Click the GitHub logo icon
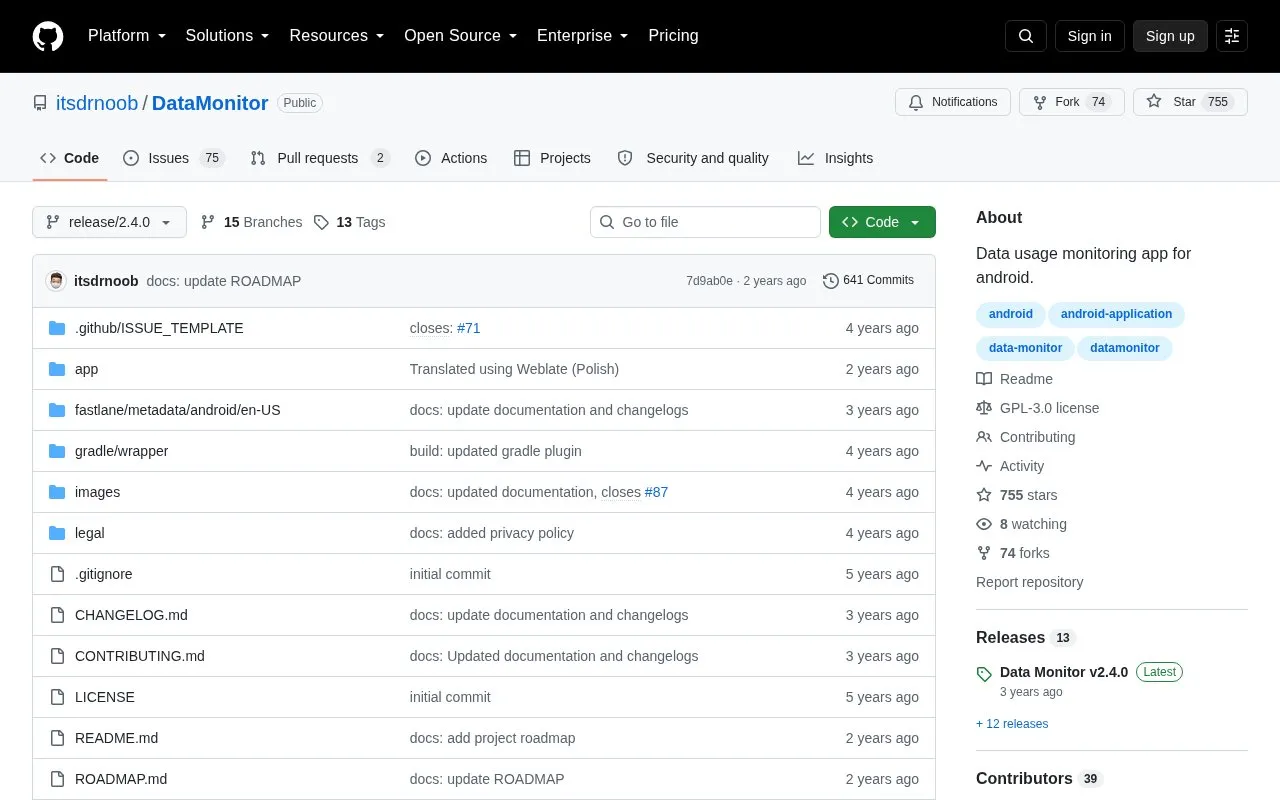 pos(48,36)
